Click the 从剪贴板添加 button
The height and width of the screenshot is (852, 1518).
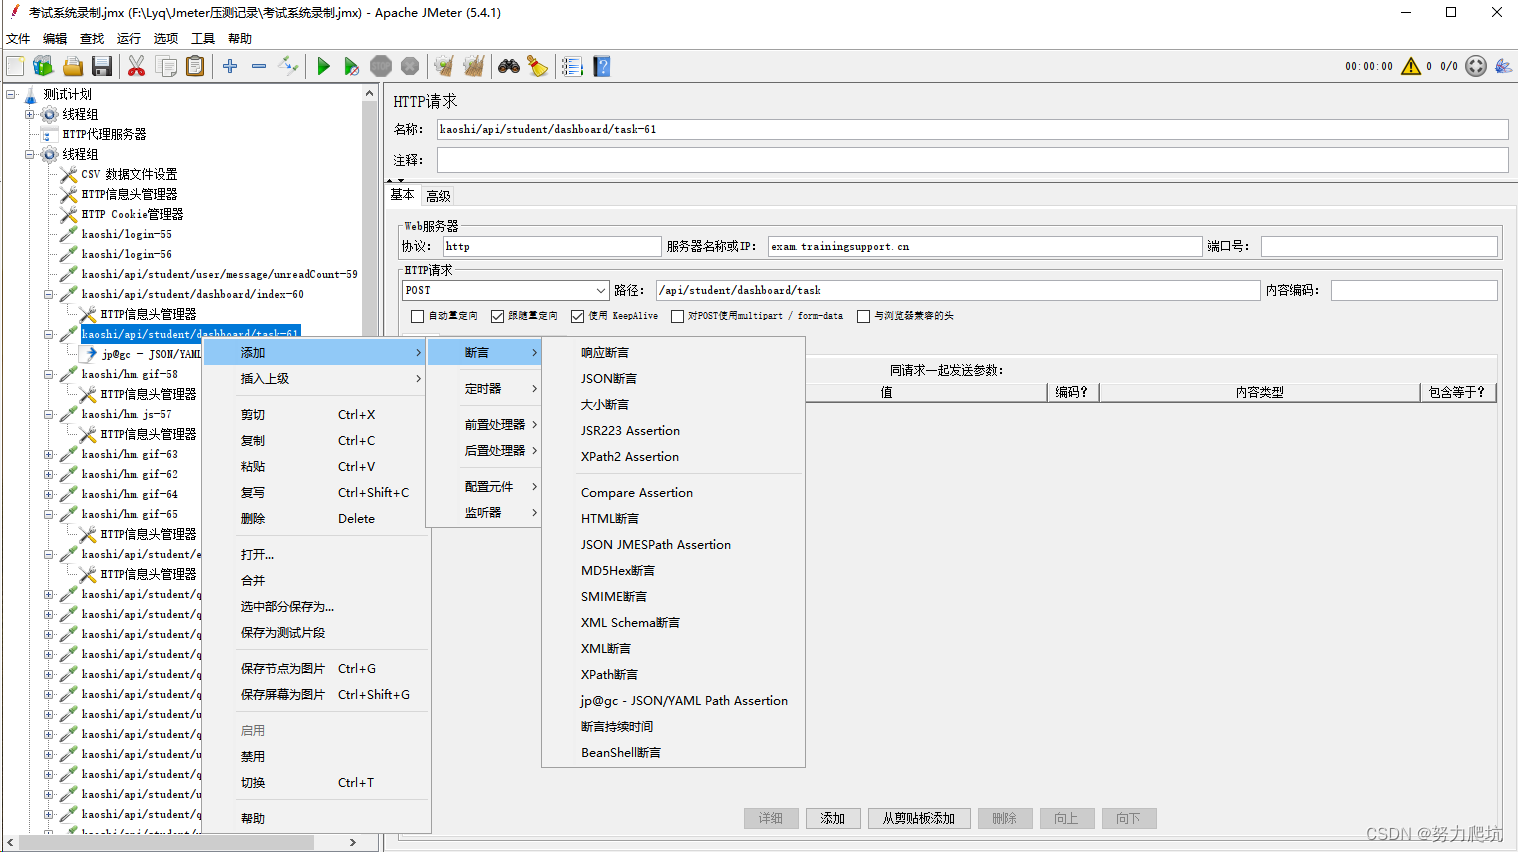coord(919,818)
